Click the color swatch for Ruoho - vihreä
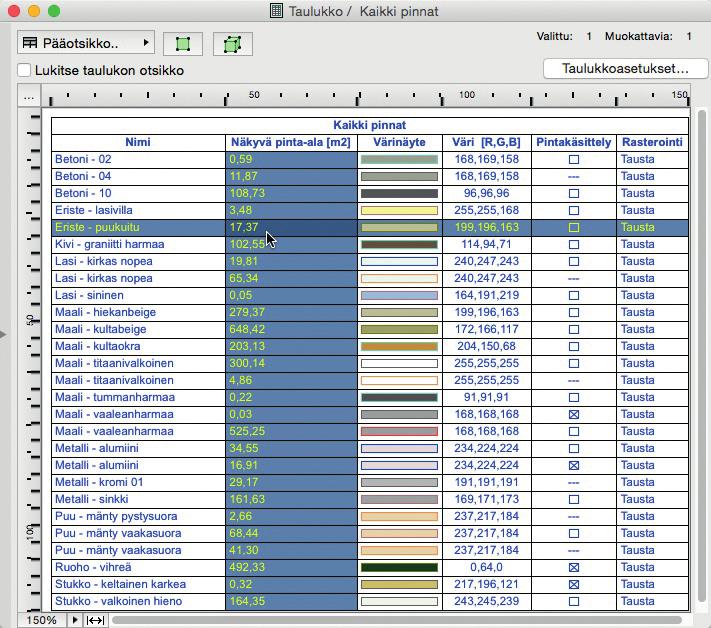Viewport: 711px width, 628px height. click(399, 568)
